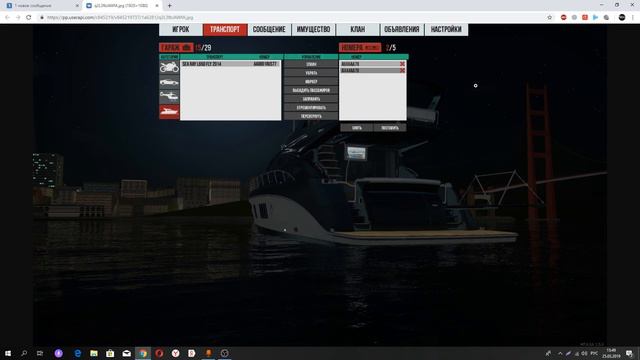This screenshot has height=360, width=640.
Task: Click the ОТРЕМОНТИРОВАТЬ button
Action: (x=311, y=107)
